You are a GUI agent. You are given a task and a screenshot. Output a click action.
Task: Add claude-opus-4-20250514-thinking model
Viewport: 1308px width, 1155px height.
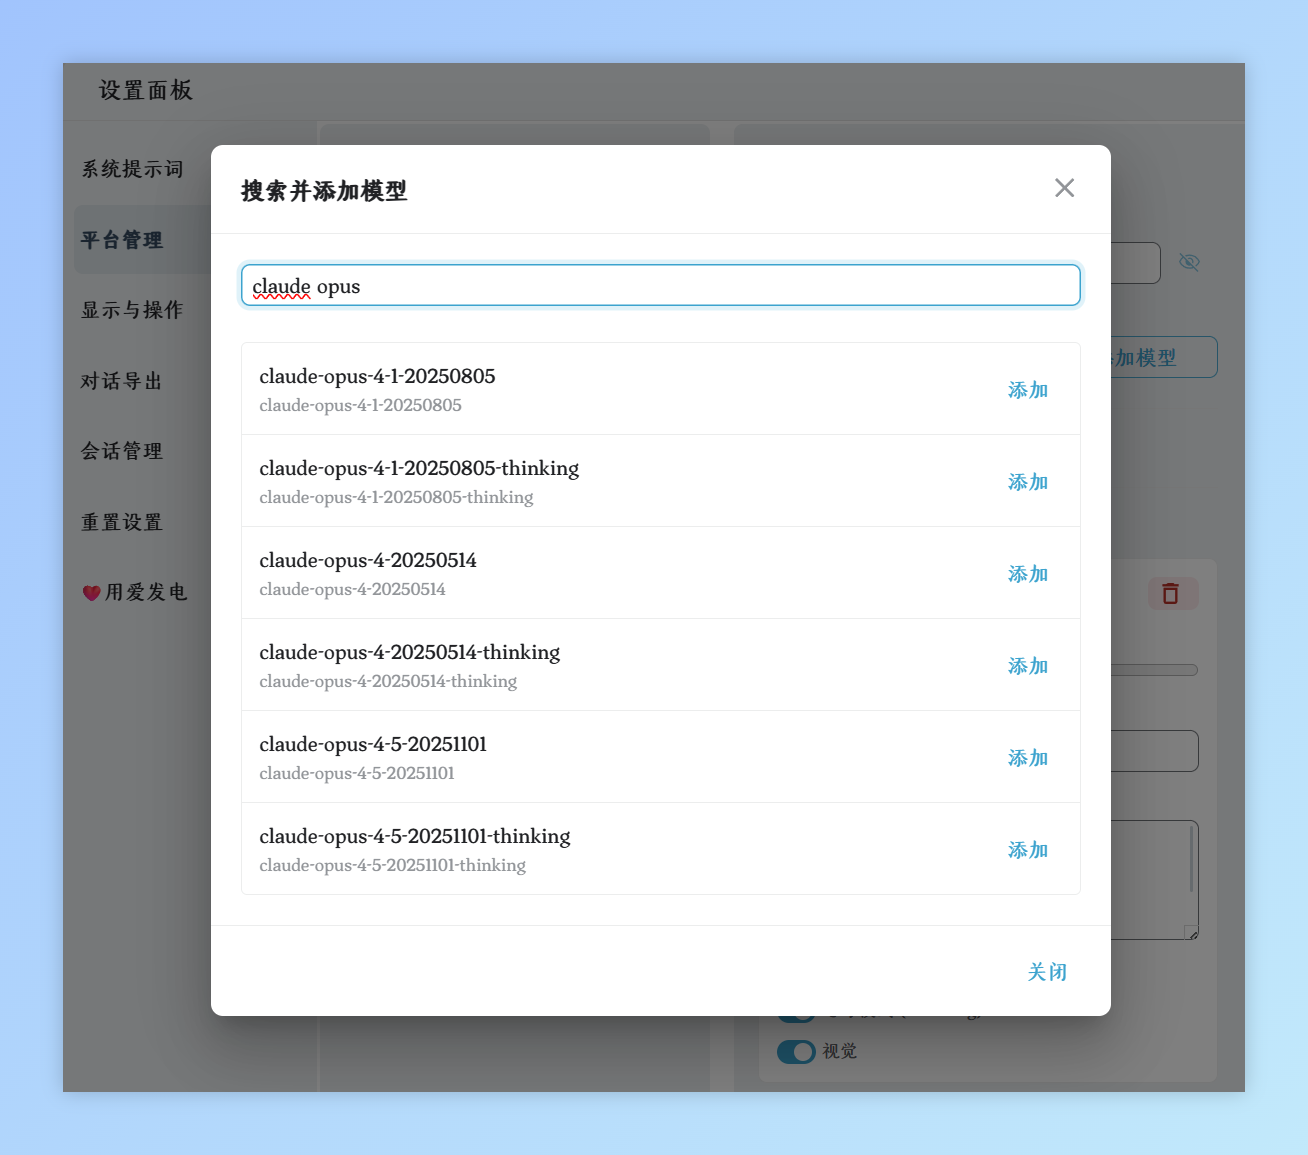point(1027,666)
